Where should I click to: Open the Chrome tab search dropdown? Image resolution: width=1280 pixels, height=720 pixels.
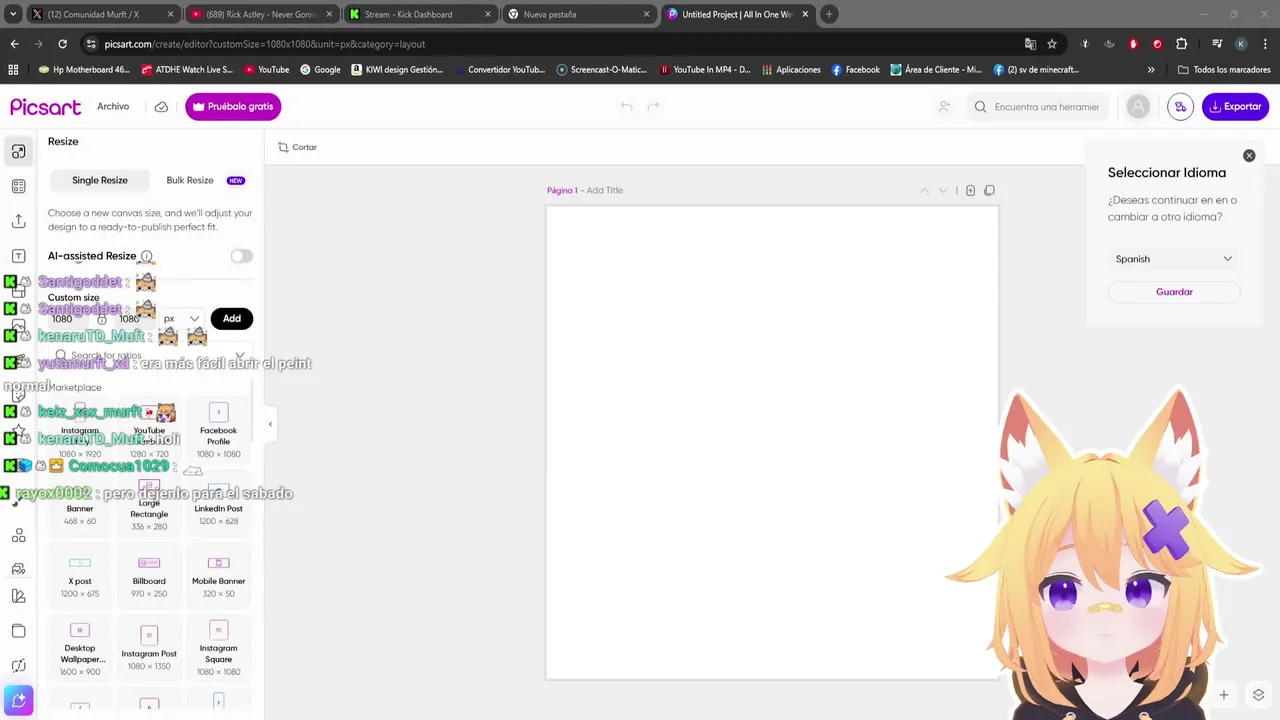tap(13, 14)
